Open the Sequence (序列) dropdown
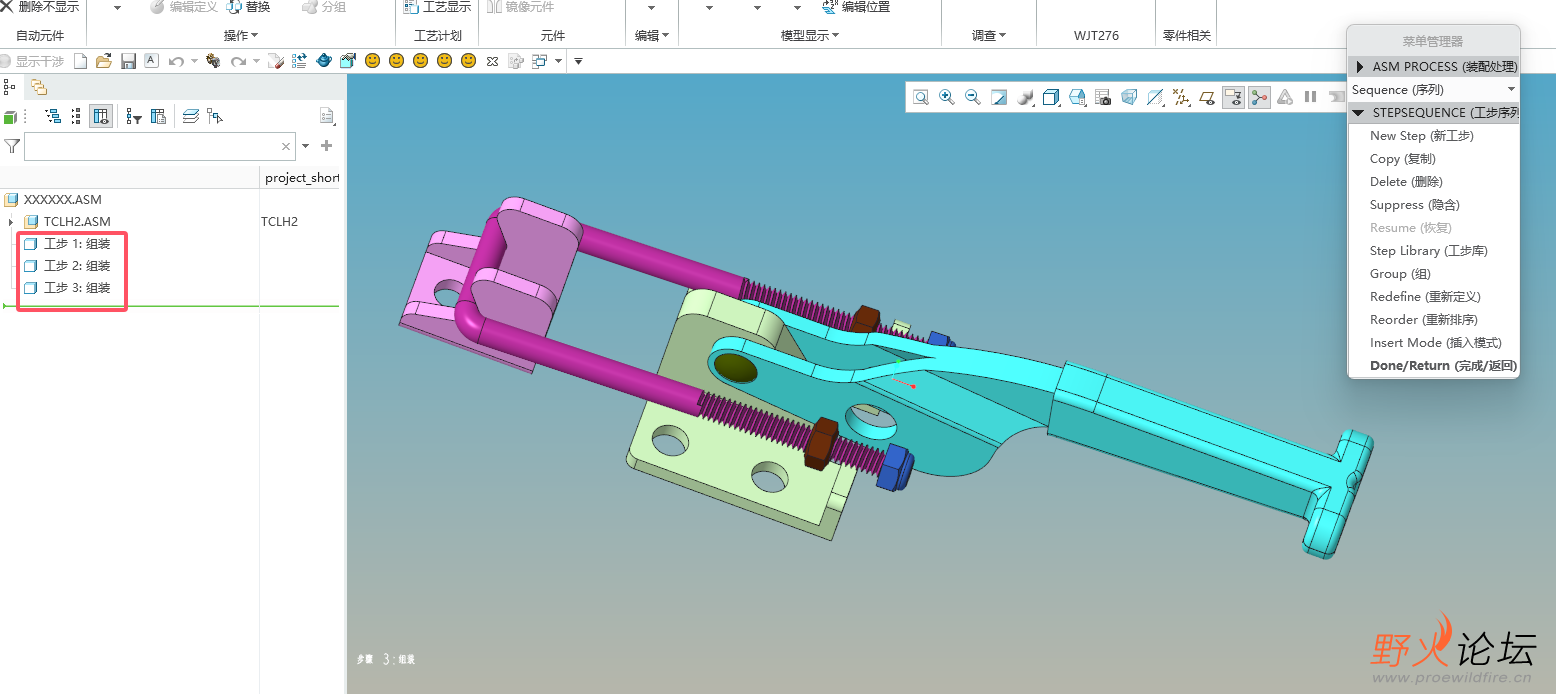 (1433, 90)
